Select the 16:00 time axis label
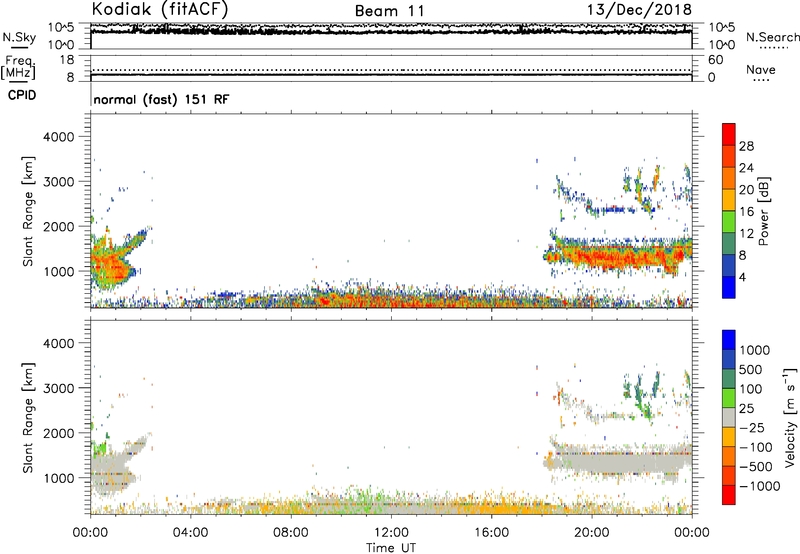 [491, 533]
